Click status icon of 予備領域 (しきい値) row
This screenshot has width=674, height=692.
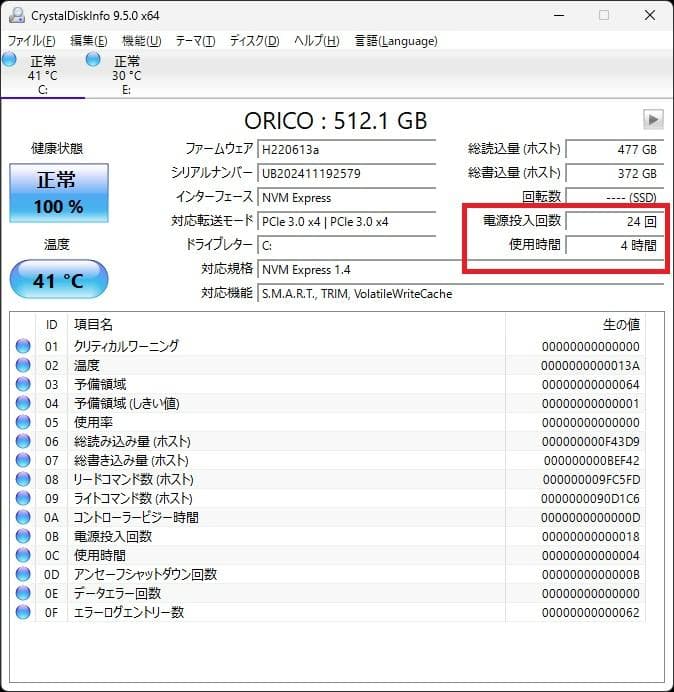tap(23, 403)
